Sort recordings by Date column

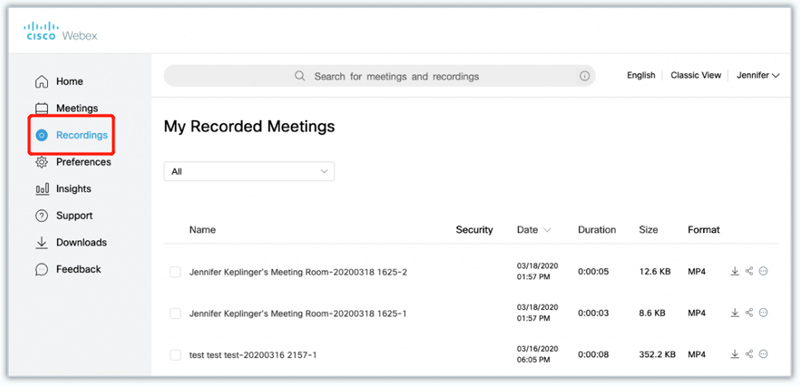(x=534, y=230)
